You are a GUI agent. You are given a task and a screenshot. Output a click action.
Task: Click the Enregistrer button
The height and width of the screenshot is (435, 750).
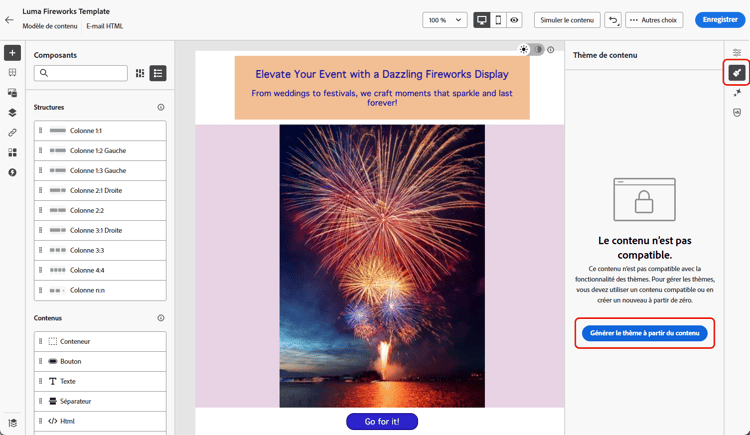point(720,20)
